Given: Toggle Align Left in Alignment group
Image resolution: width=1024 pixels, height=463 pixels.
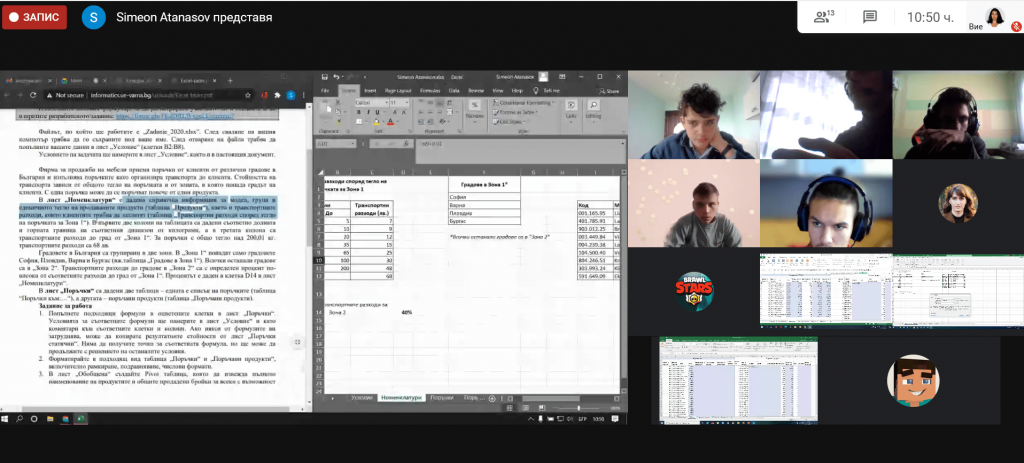Looking at the screenshot, I should 421,112.
